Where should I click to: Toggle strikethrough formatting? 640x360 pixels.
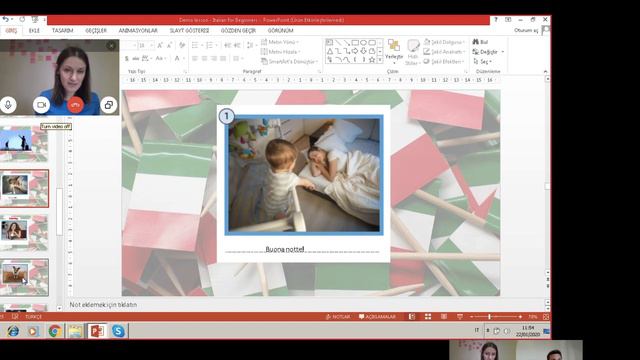point(136,58)
